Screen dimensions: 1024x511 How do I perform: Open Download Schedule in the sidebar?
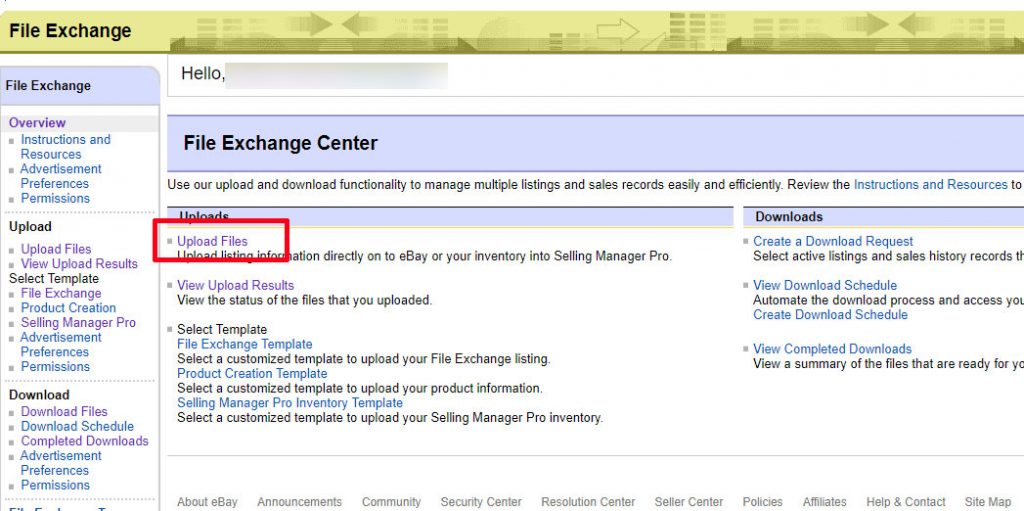pyautogui.click(x=77, y=426)
